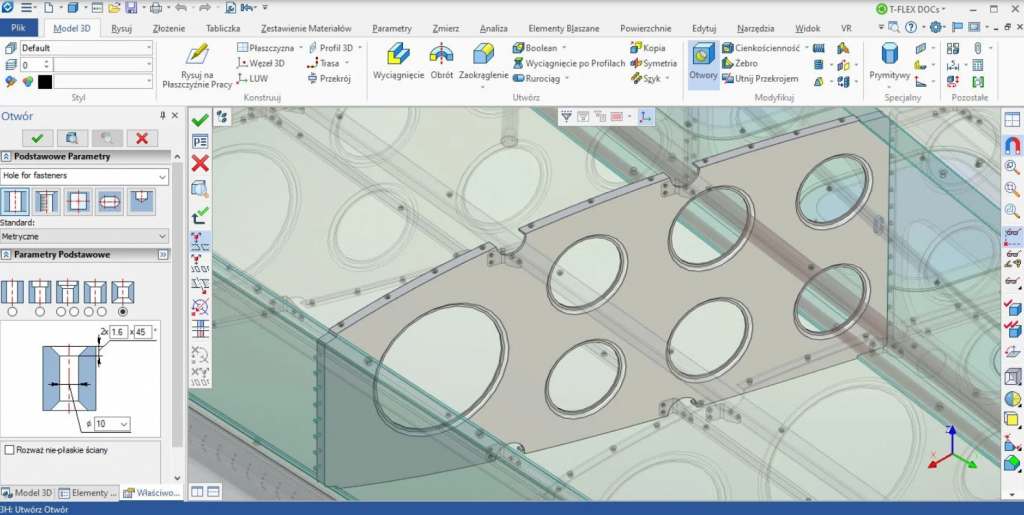Click the black color swatch in Styl
Image resolution: width=1024 pixels, height=515 pixels.
tap(45, 82)
